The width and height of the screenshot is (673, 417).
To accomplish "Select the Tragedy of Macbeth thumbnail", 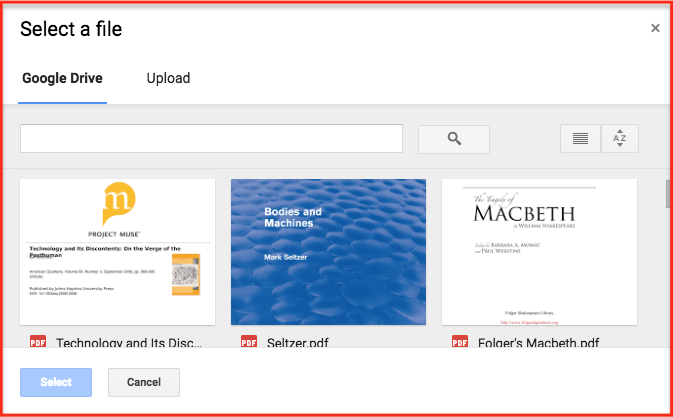I will [x=540, y=252].
